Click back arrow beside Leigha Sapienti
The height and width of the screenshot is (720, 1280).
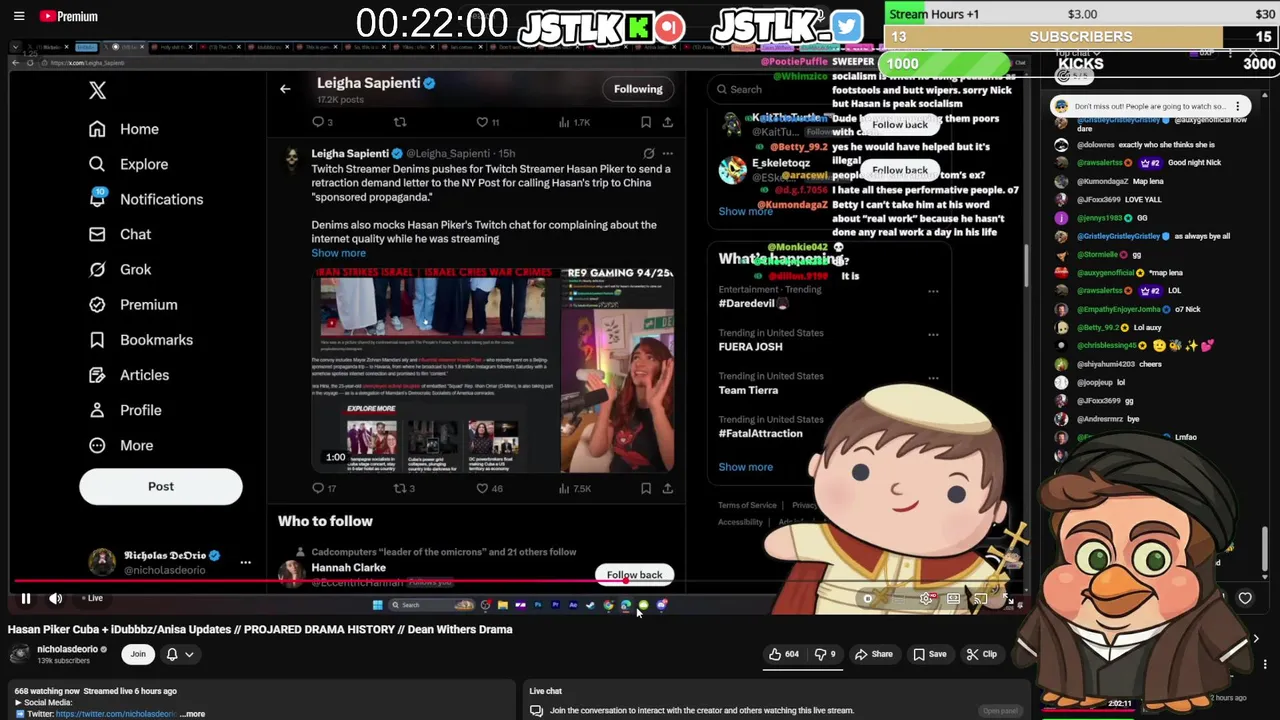coord(285,89)
